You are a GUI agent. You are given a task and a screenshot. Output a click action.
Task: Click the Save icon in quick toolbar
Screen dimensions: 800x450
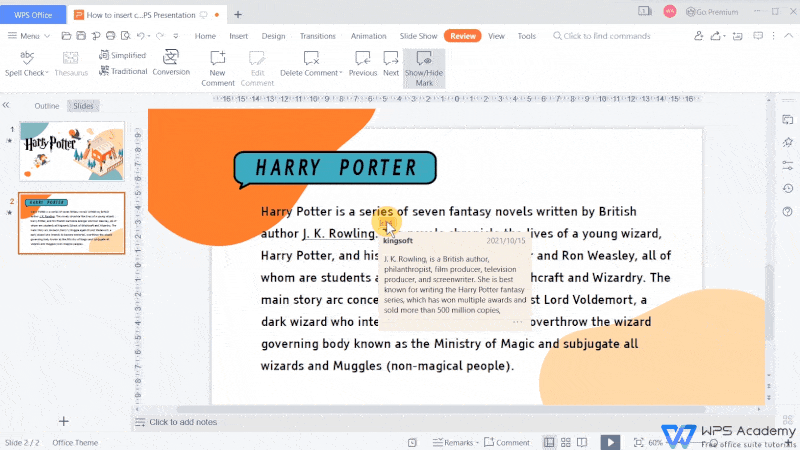[x=81, y=36]
